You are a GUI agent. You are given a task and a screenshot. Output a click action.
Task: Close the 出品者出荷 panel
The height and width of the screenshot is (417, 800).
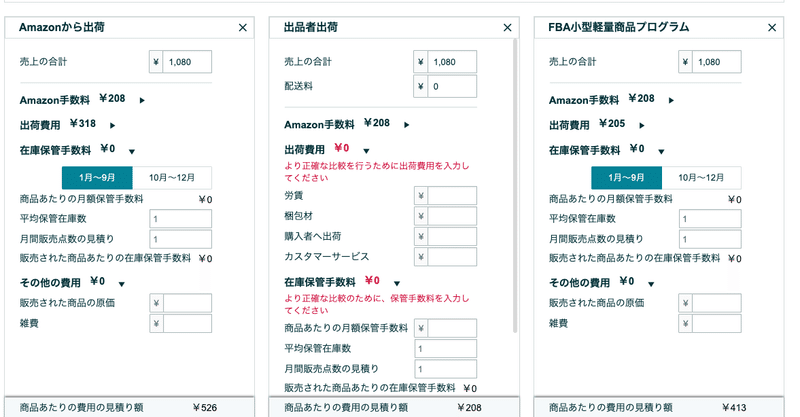(507, 28)
